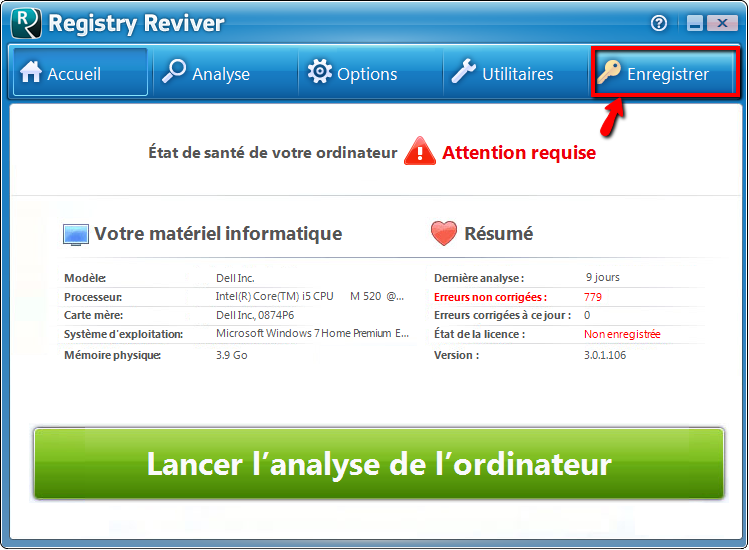Click the 'Votre matériel informatique' heading
This screenshot has height=550, width=749.
point(218,234)
